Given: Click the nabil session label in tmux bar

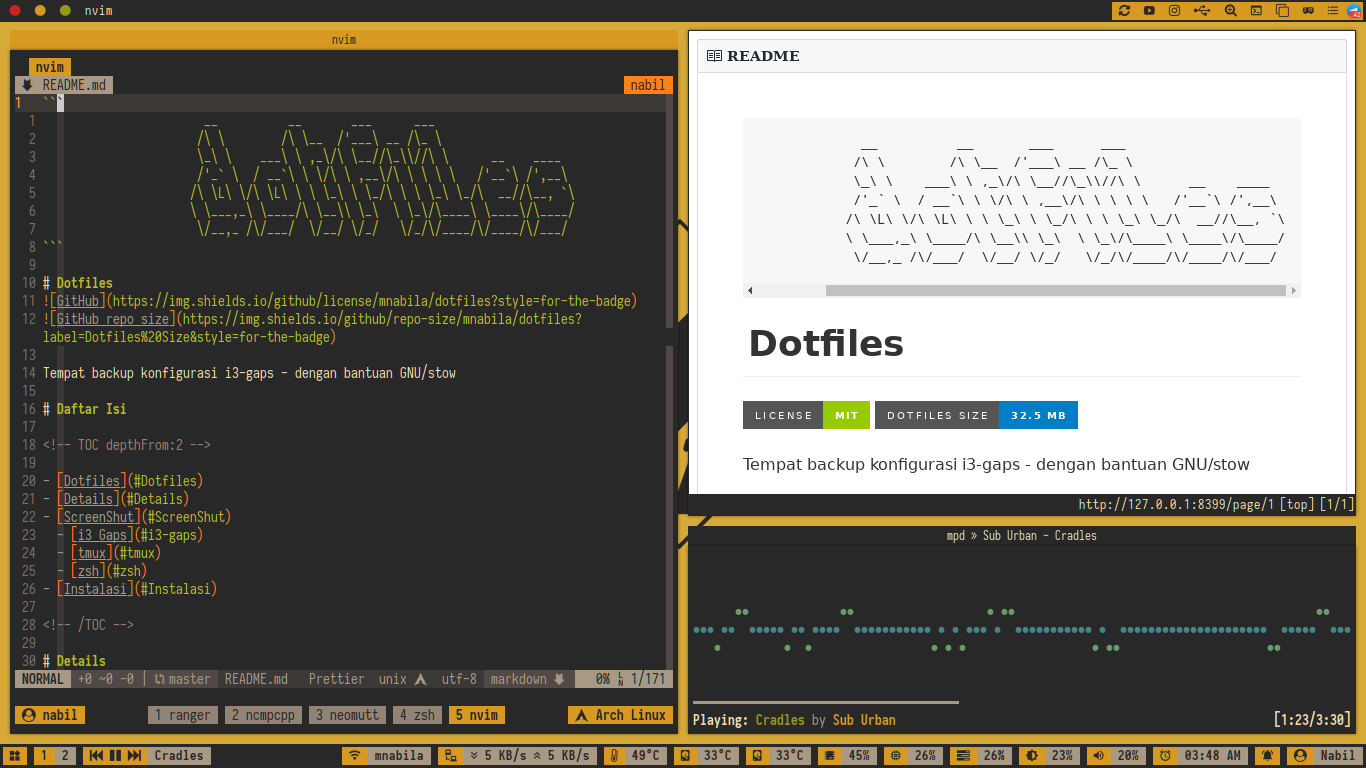Looking at the screenshot, I should click(x=49, y=715).
